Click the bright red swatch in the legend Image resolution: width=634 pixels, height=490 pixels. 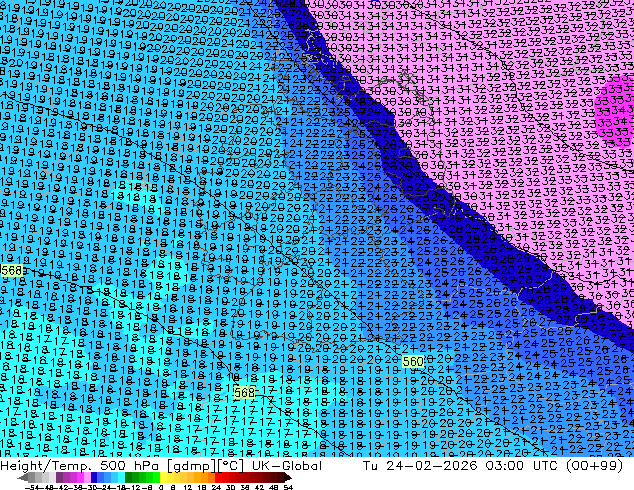[x=218, y=478]
